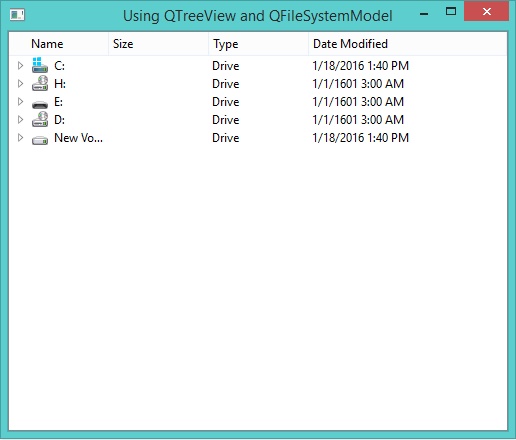This screenshot has height=440, width=516.
Task: Select the New Vo... drive name
Action: pos(78,138)
